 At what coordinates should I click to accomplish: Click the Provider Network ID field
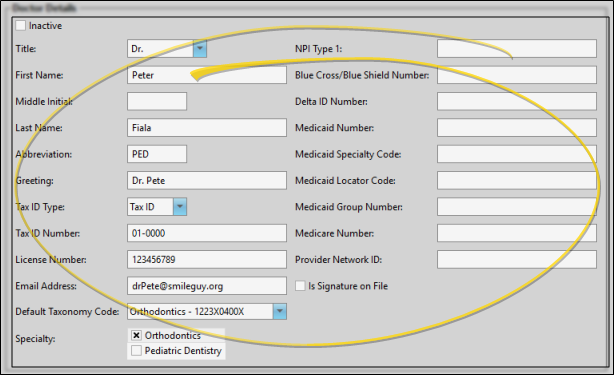(x=517, y=260)
